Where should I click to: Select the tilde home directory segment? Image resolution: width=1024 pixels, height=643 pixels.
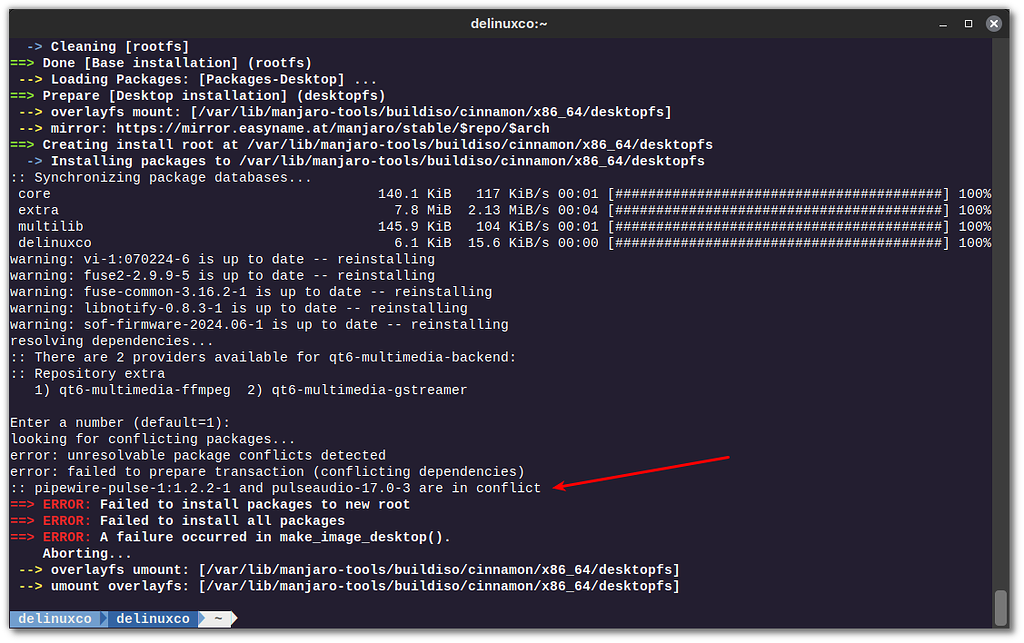[x=216, y=618]
